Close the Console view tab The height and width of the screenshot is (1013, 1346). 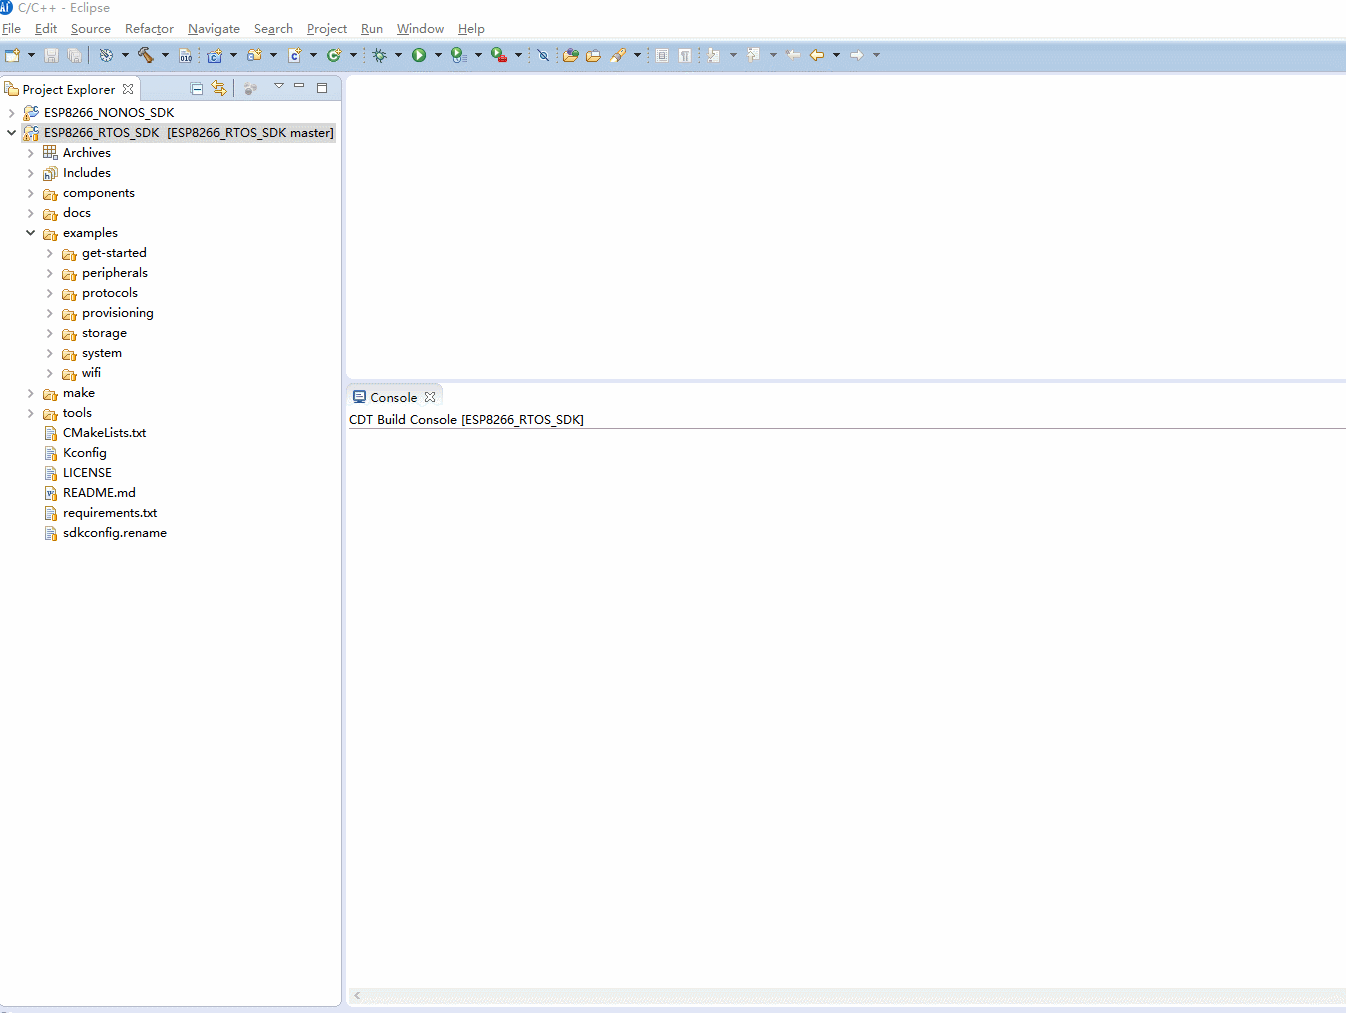click(430, 397)
